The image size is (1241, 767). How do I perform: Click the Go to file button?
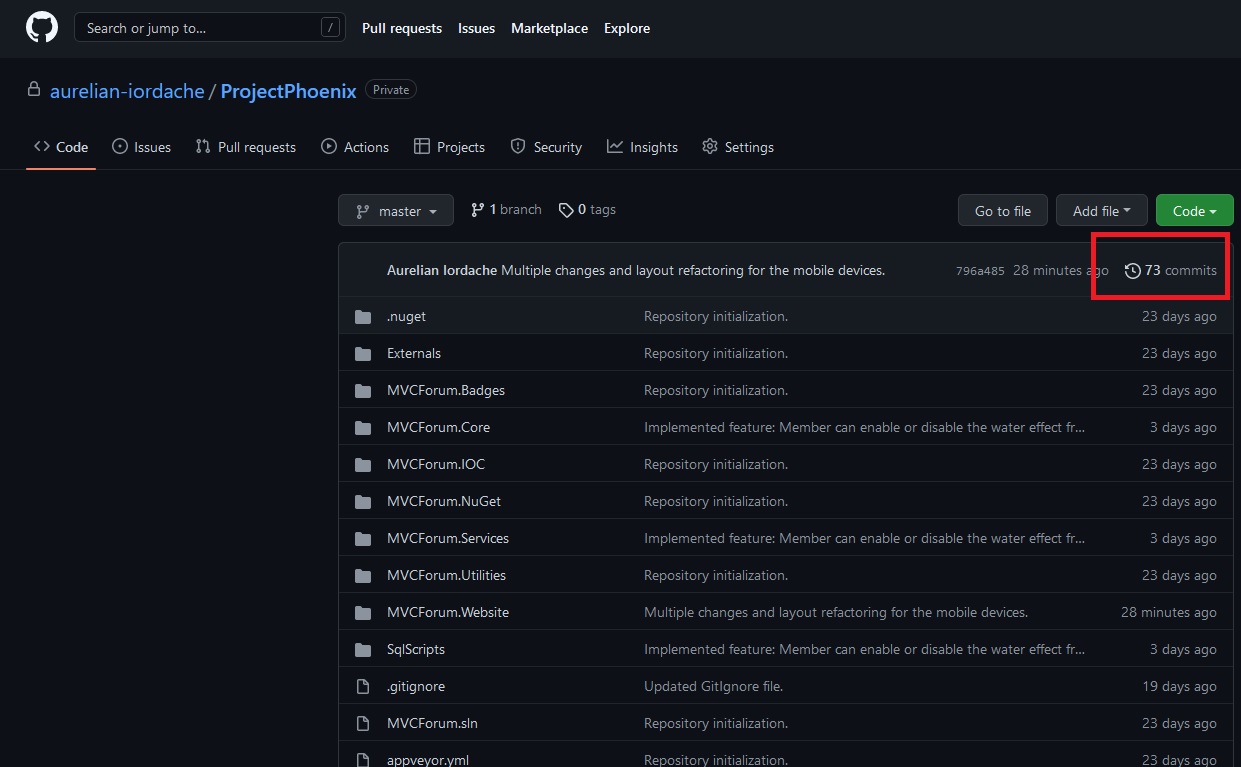click(x=1003, y=211)
